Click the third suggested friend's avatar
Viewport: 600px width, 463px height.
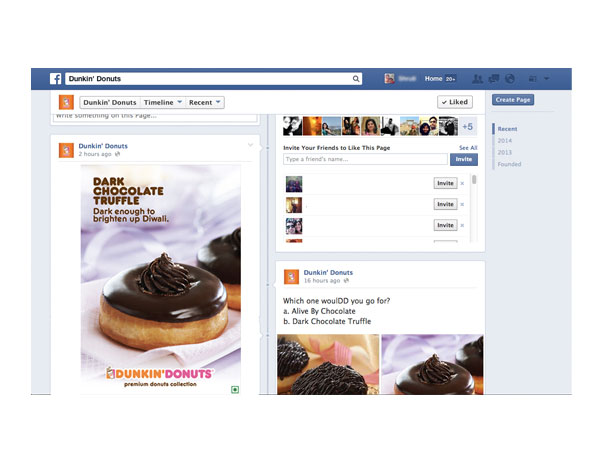(x=294, y=226)
